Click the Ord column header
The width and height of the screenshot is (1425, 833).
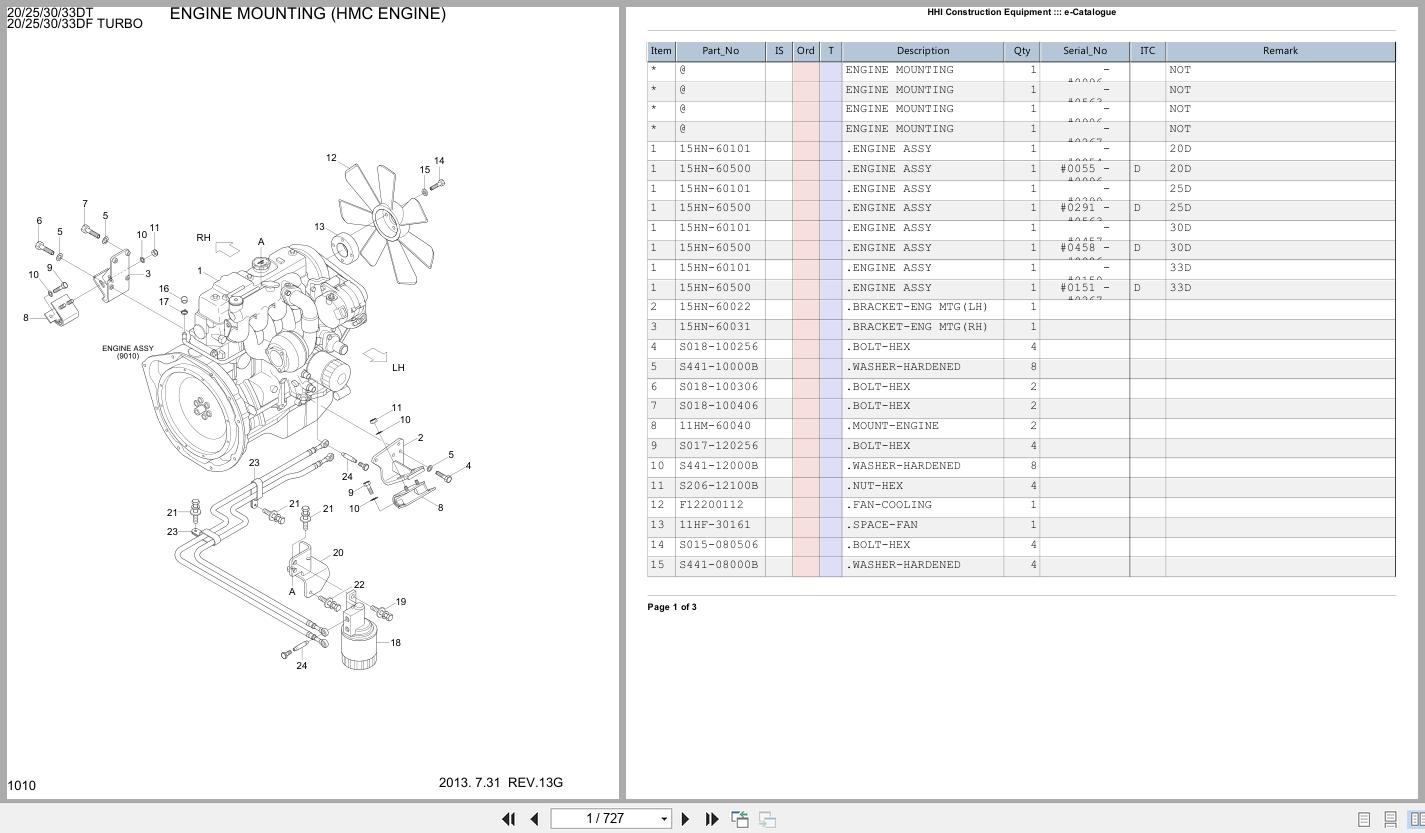pos(805,51)
